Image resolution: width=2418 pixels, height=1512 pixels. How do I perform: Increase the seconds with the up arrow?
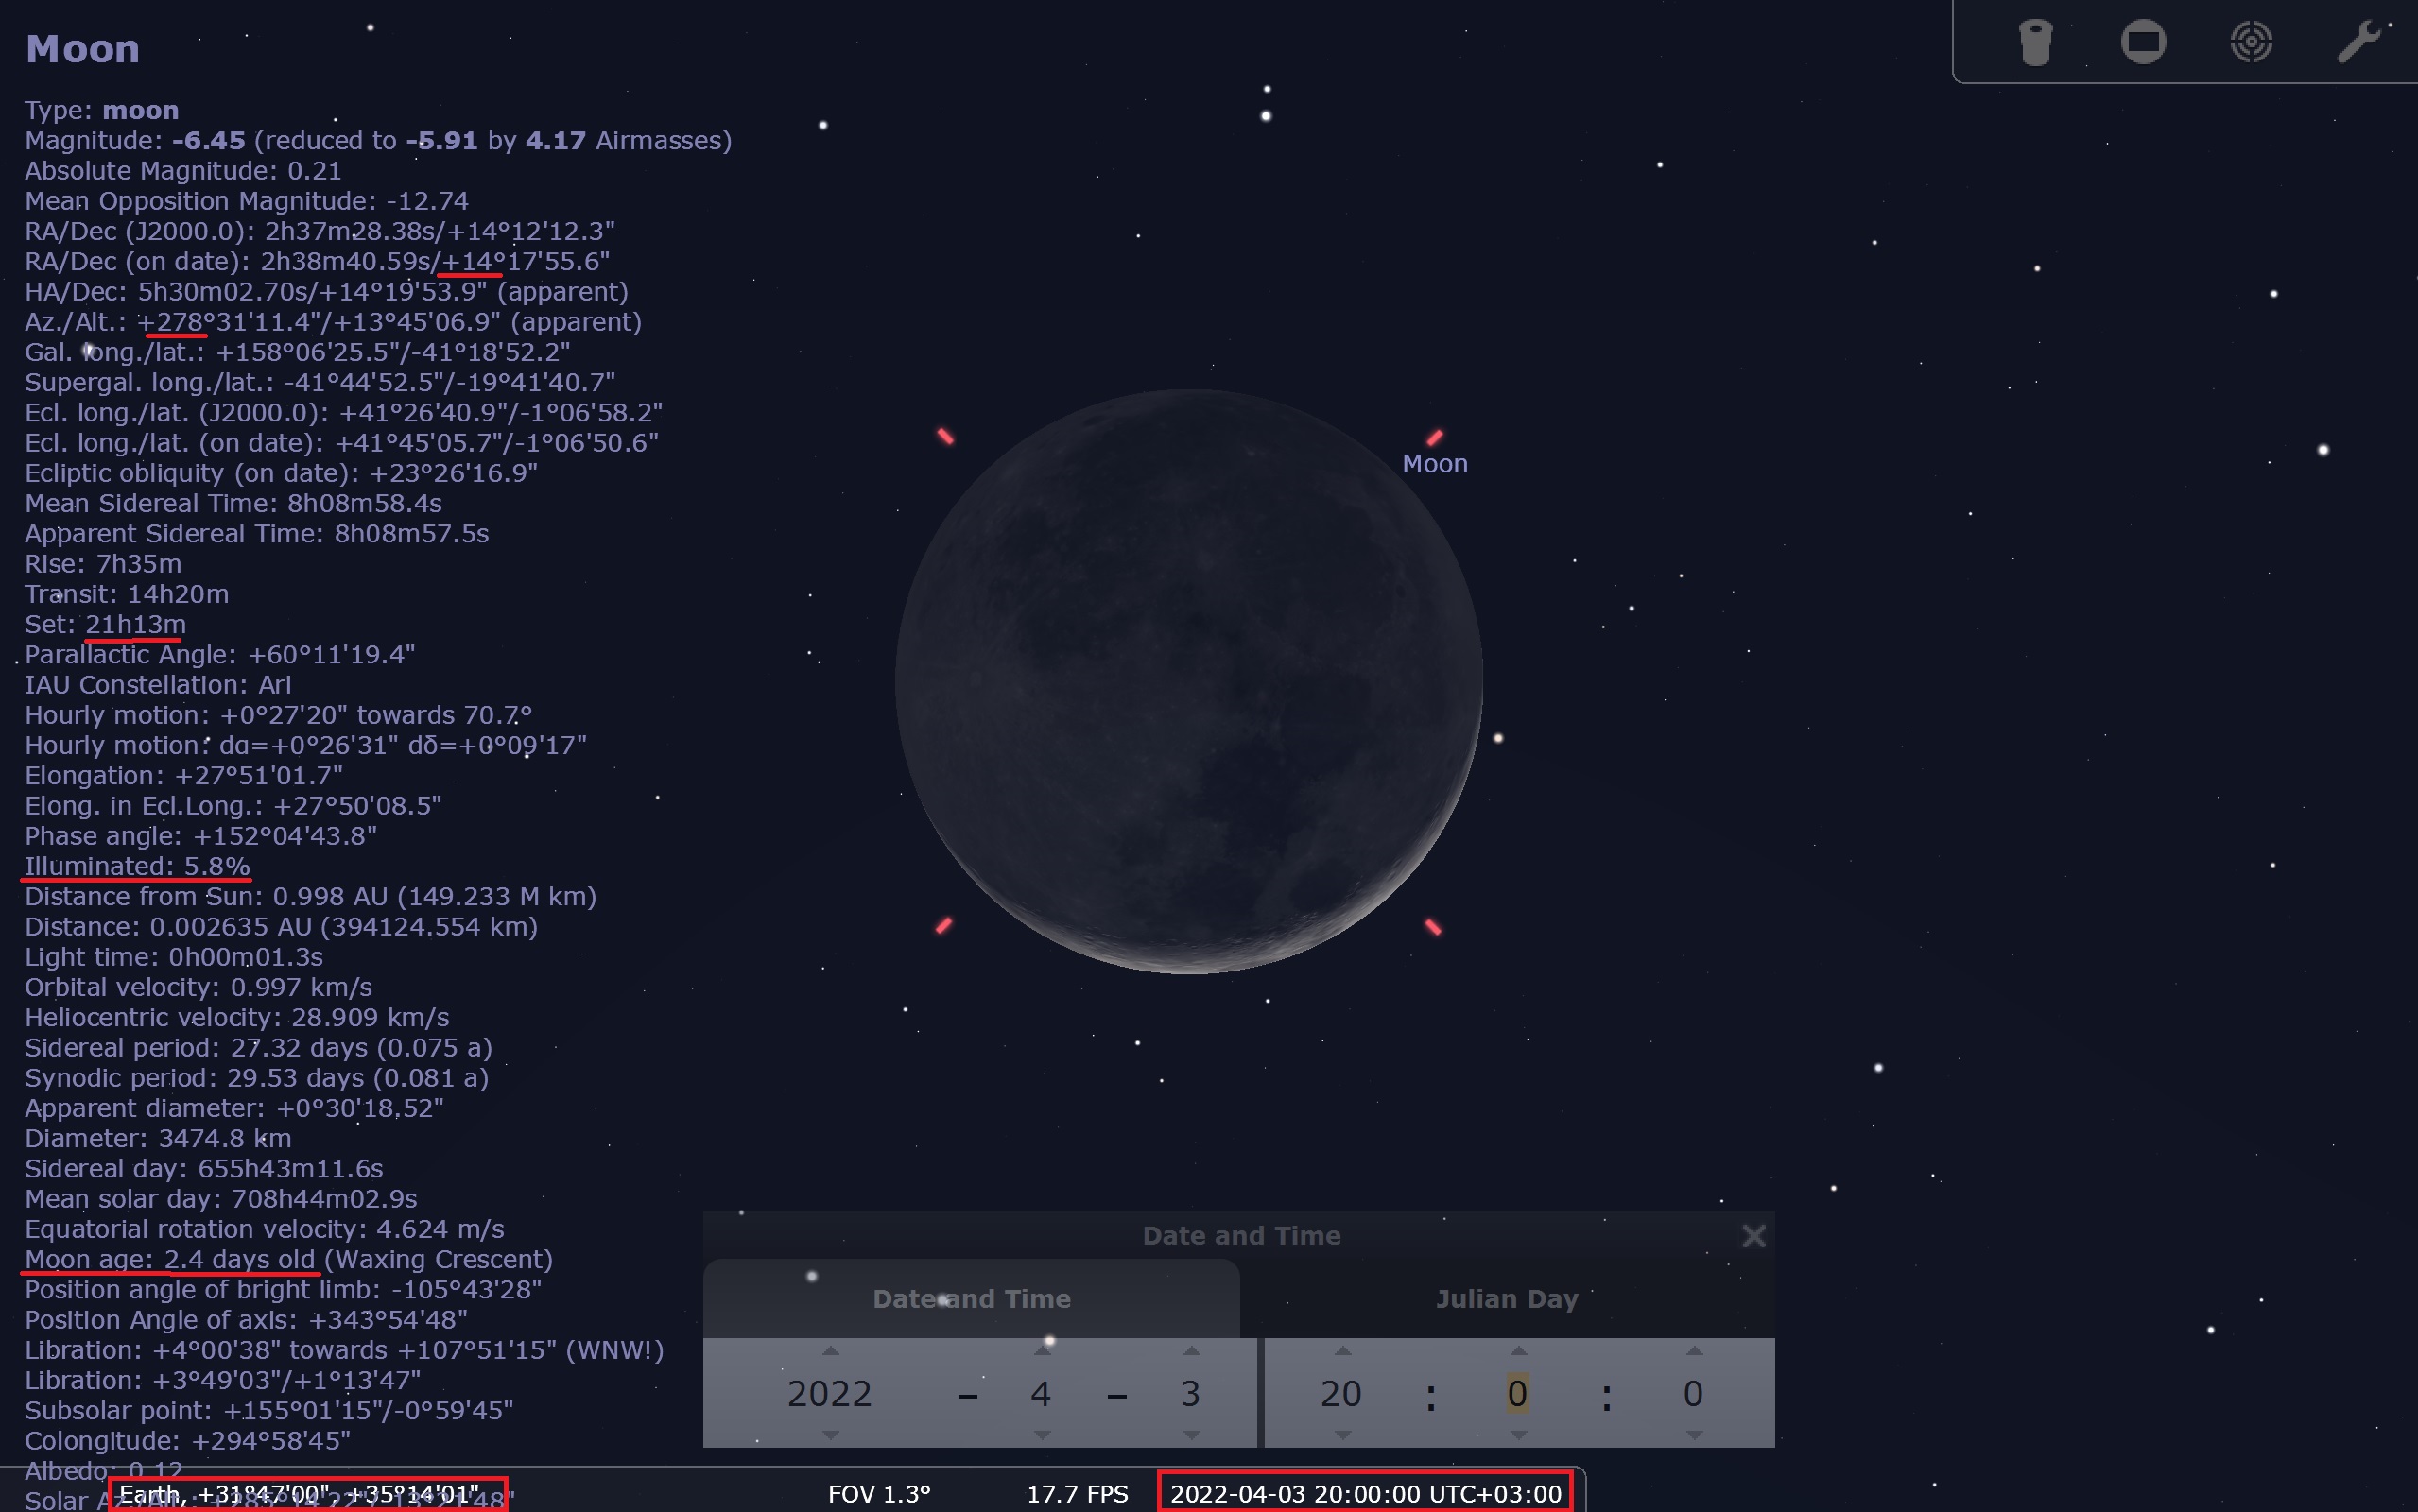tap(1693, 1351)
